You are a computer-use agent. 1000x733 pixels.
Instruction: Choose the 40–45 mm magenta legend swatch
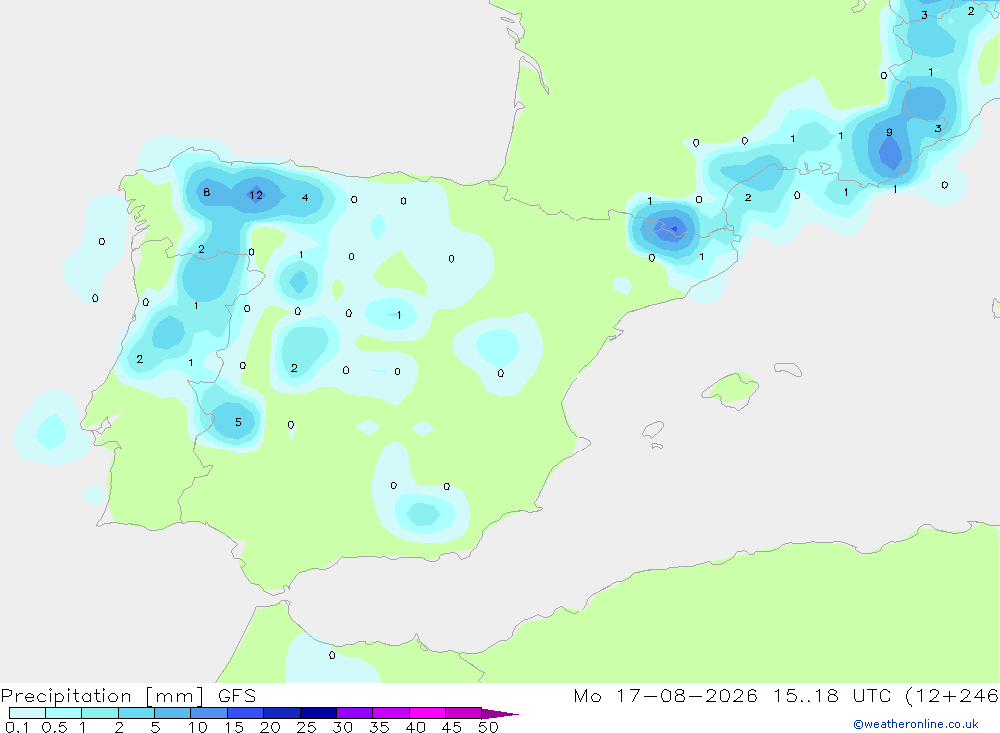click(x=427, y=713)
